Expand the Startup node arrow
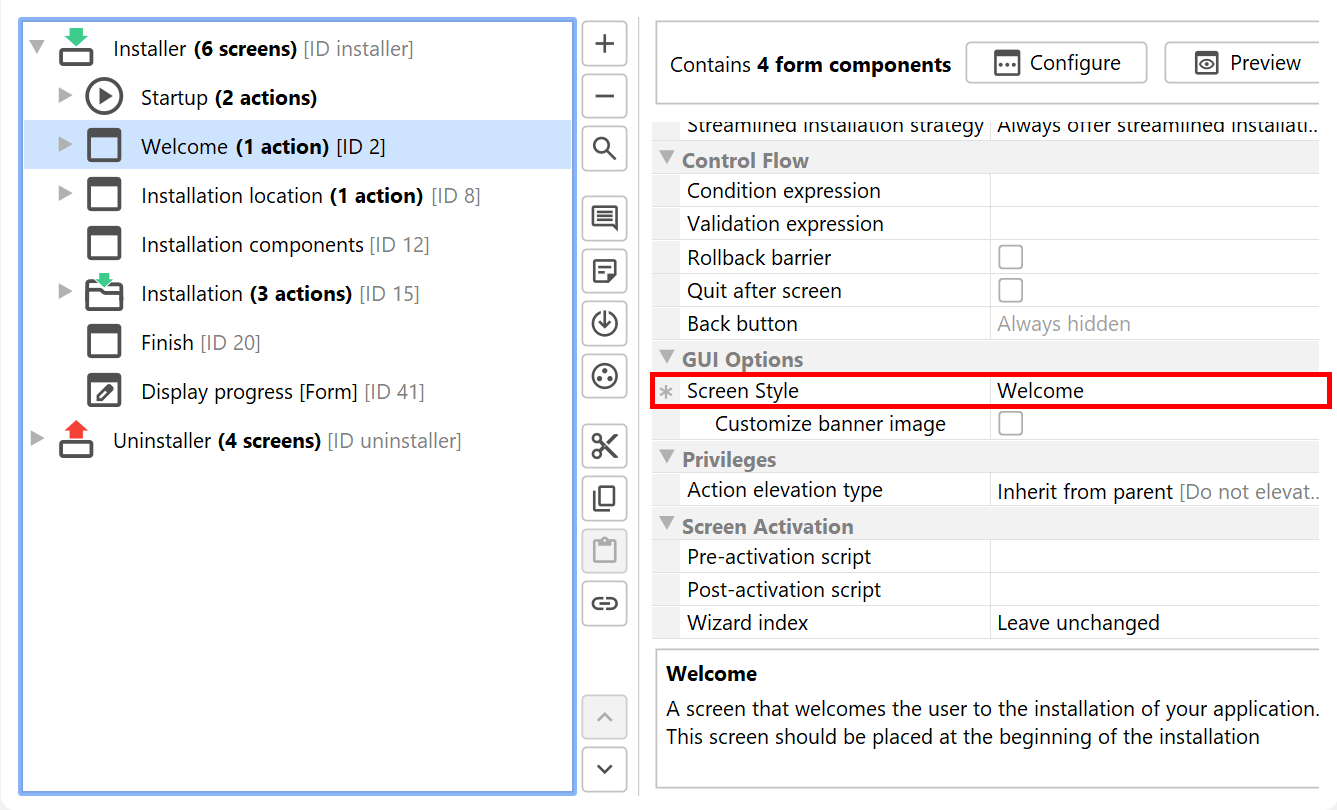1337x810 pixels. 65,96
